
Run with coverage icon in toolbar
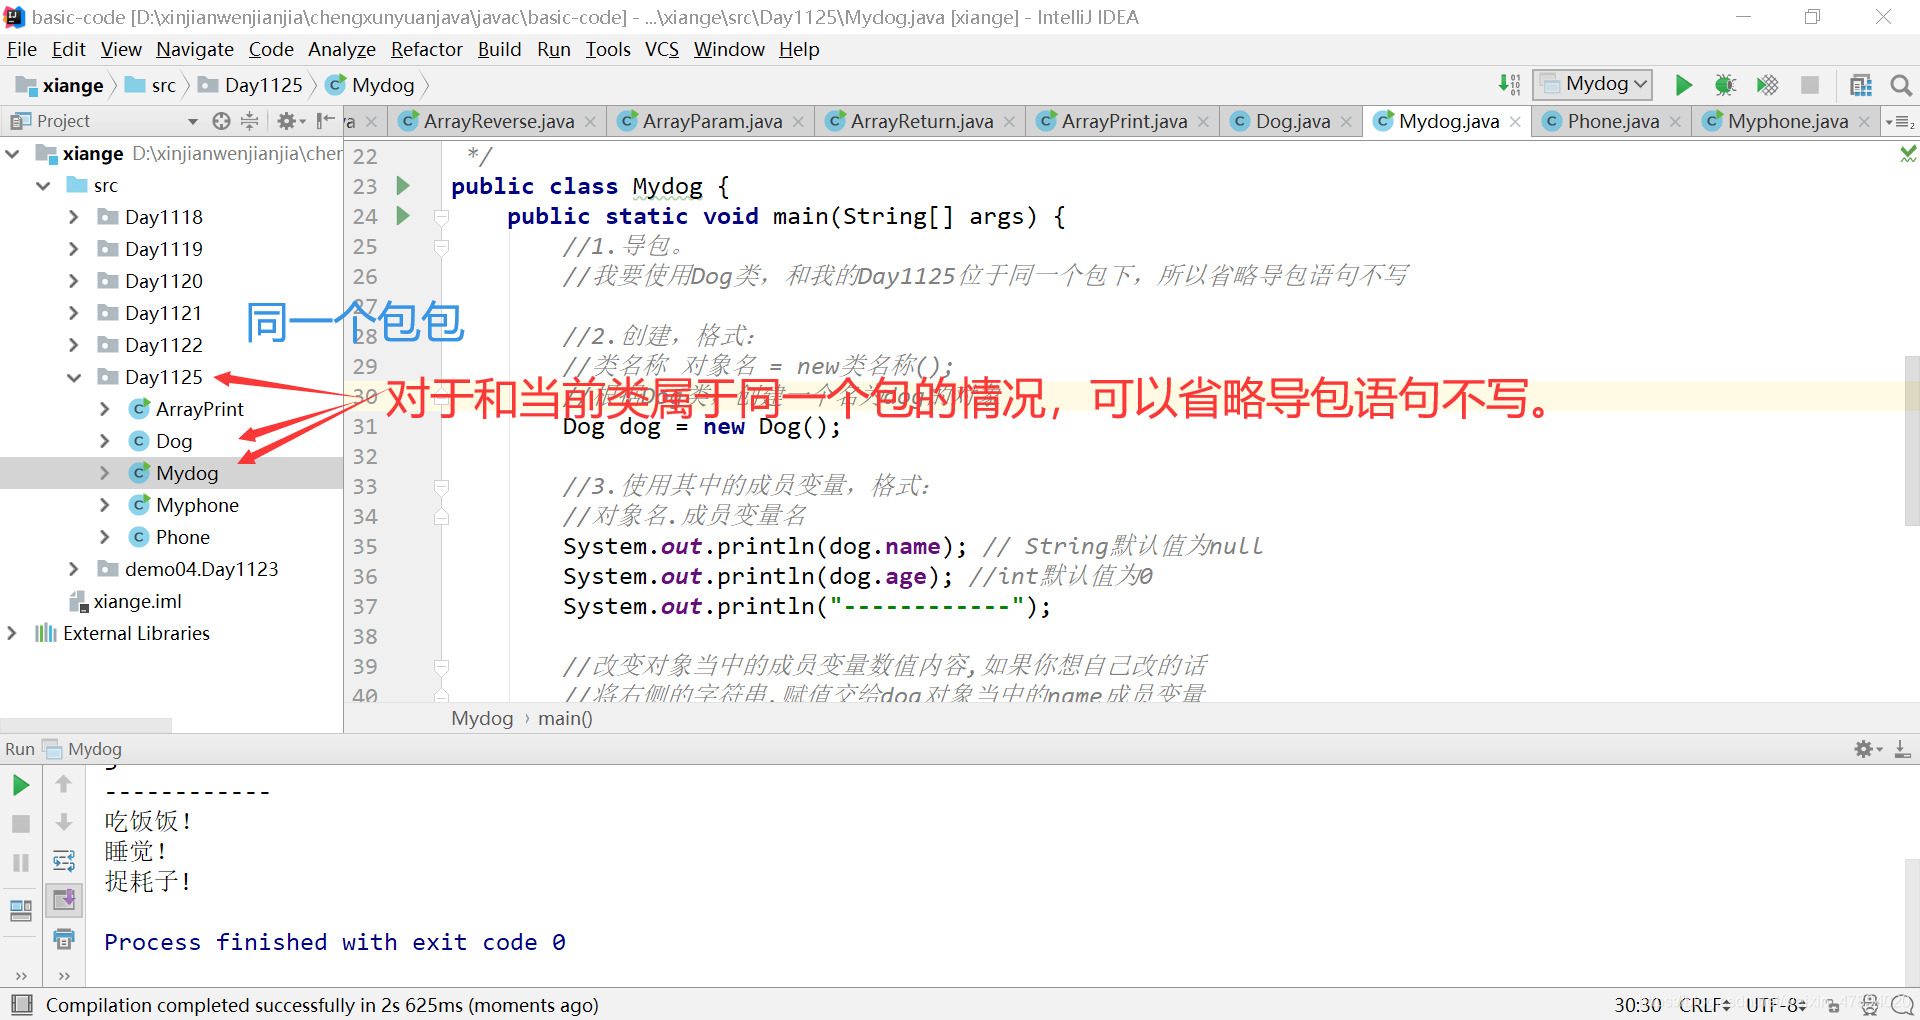1767,85
